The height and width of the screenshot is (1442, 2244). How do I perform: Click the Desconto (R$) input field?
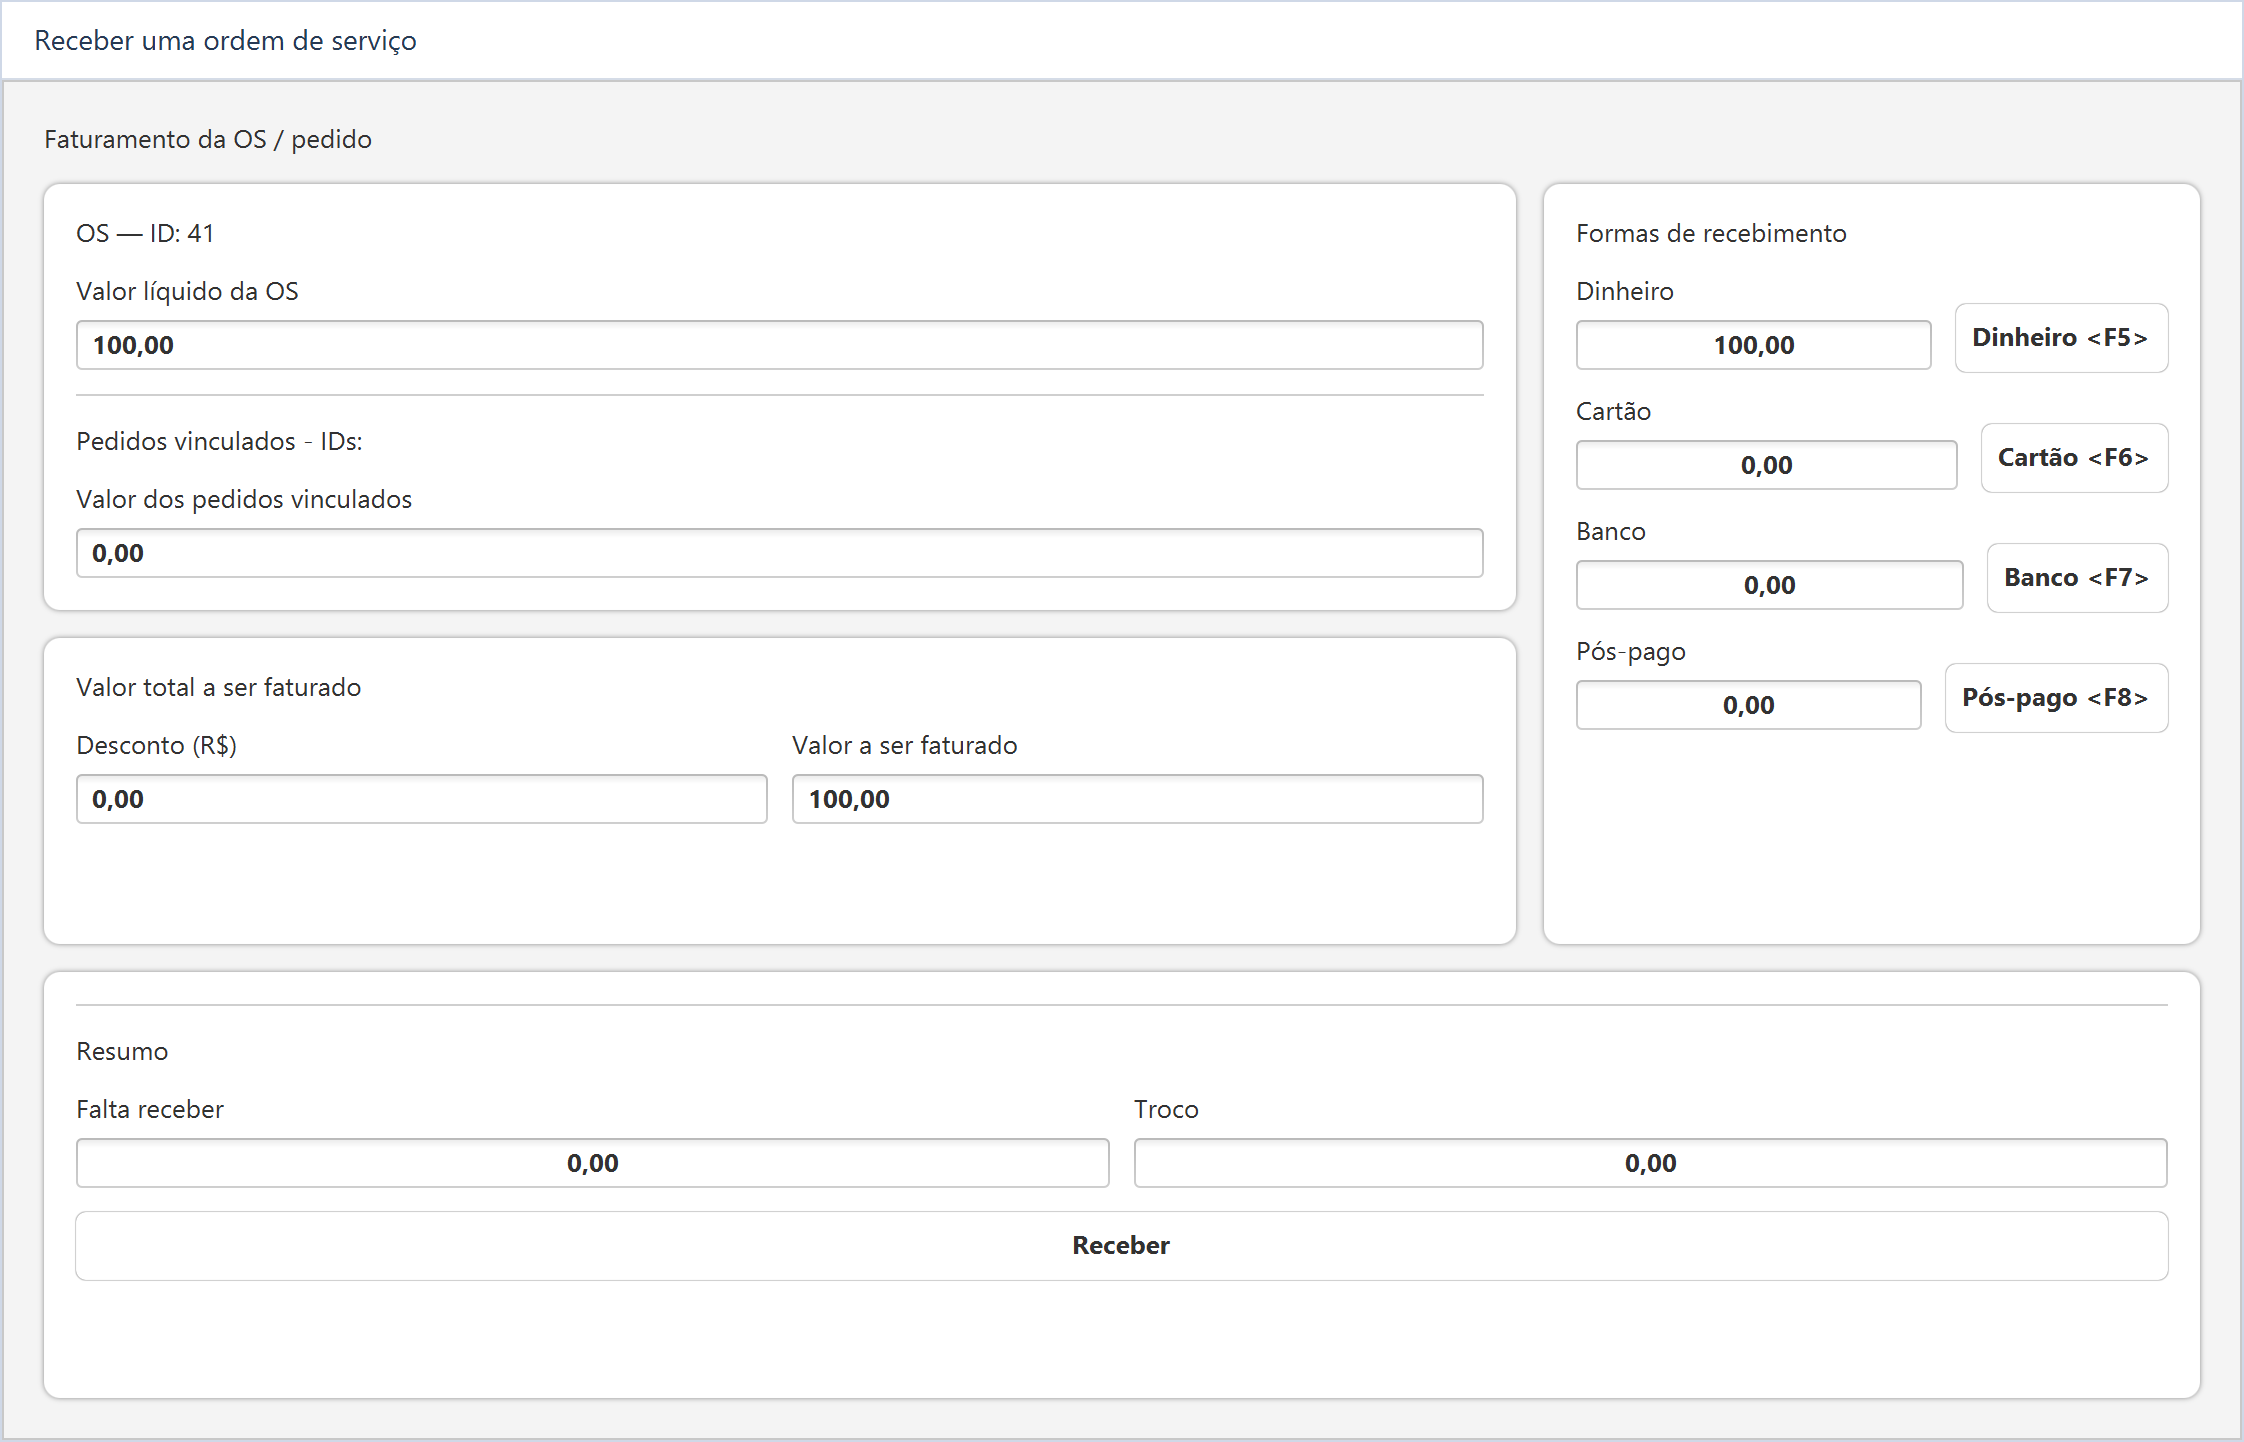pos(421,799)
